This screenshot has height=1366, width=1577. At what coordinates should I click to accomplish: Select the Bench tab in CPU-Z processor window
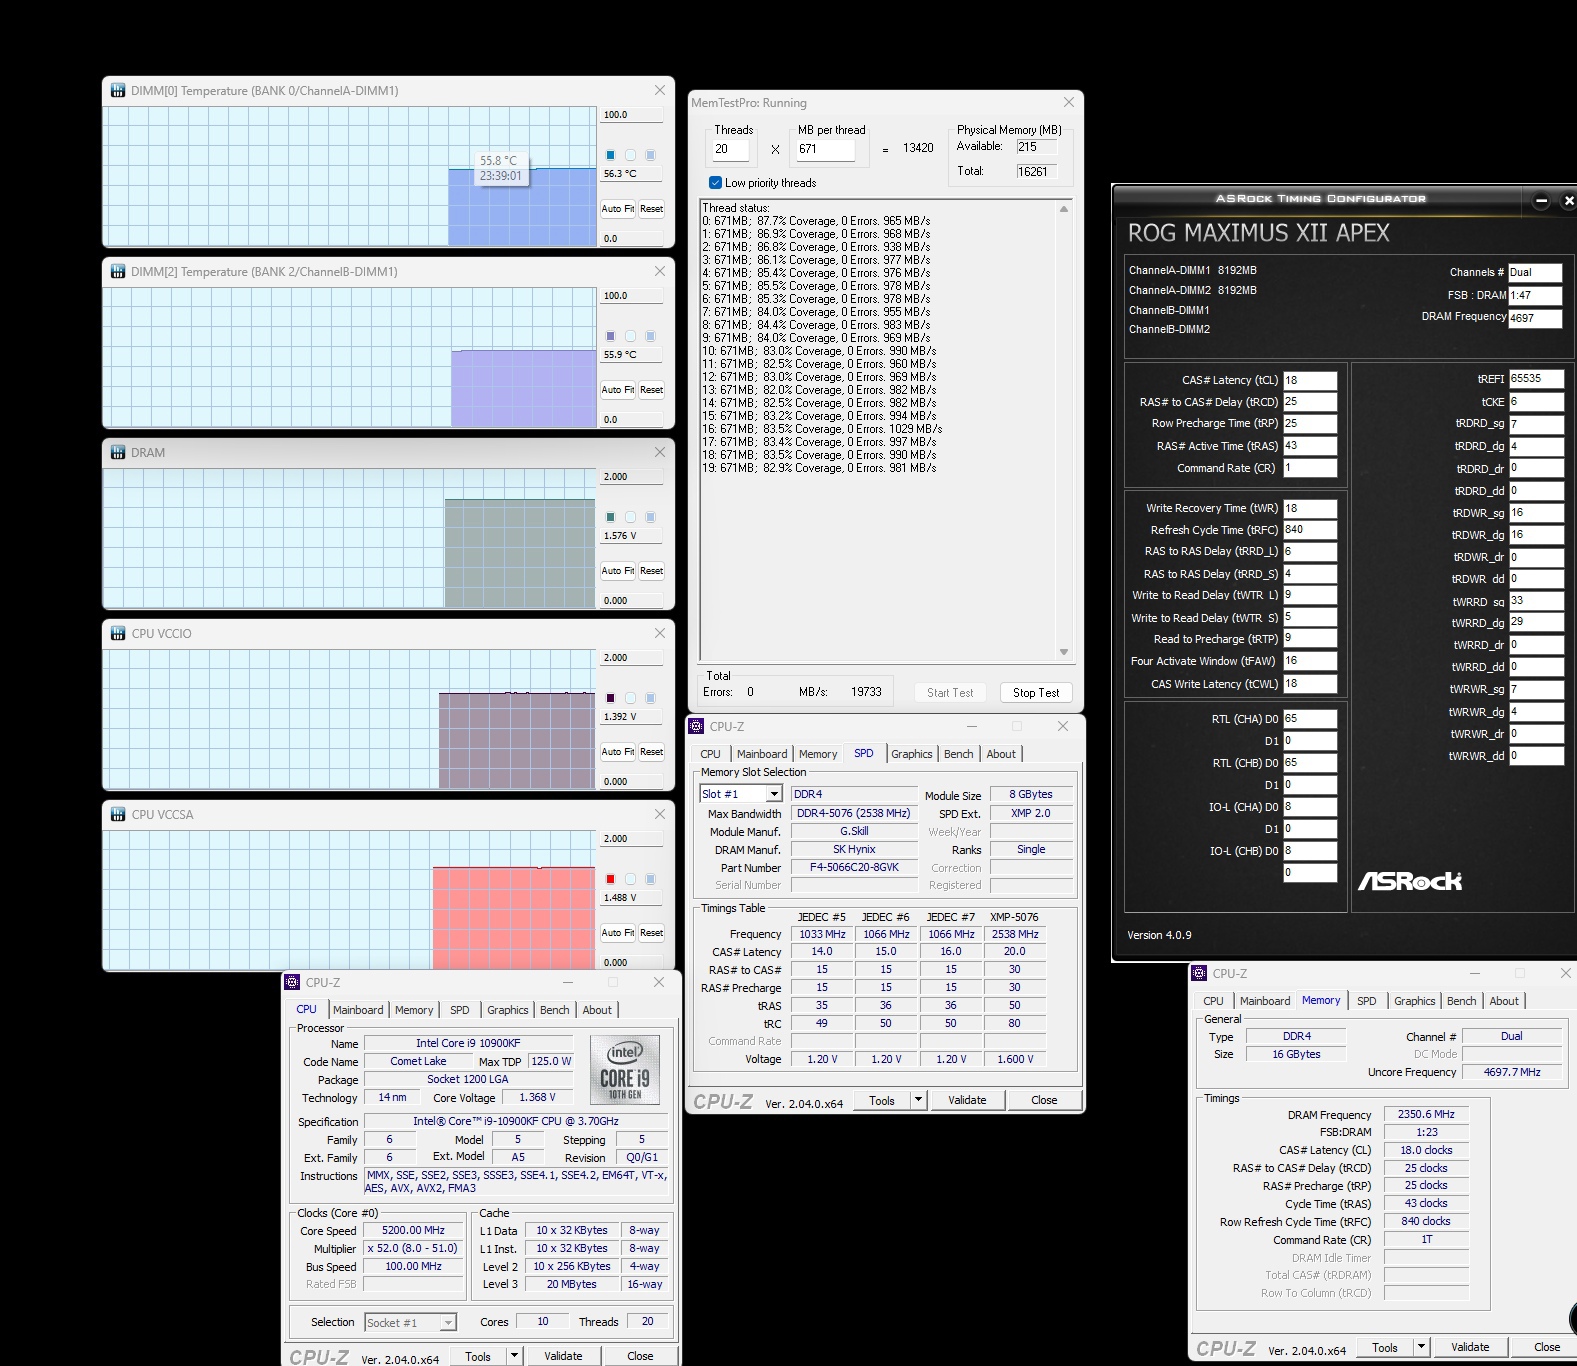point(555,1010)
